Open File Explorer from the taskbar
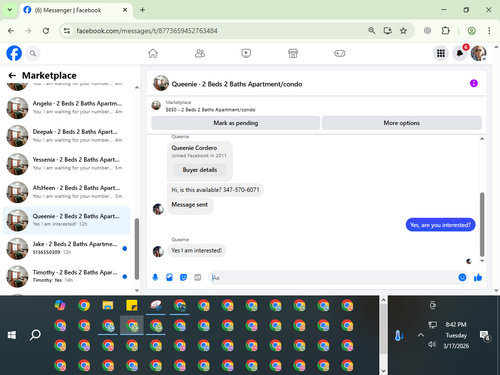This screenshot has width=500, height=375. point(108,305)
